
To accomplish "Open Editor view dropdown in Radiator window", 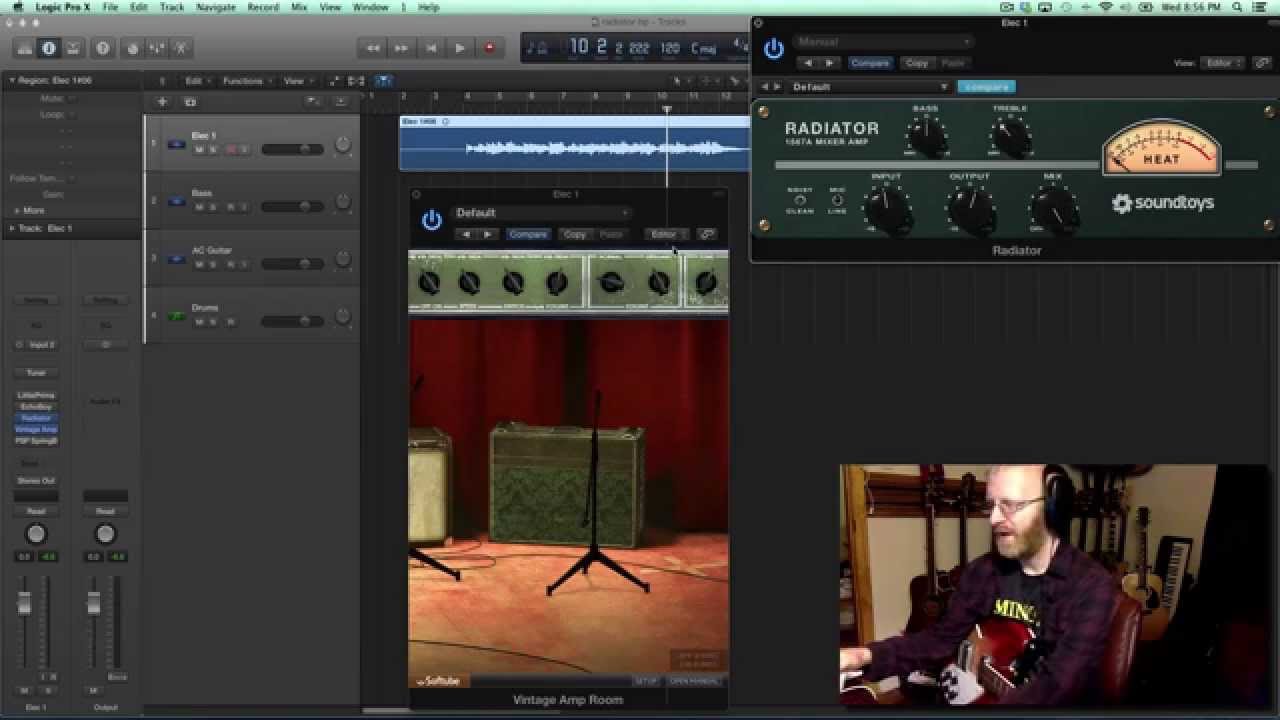I will (1222, 63).
